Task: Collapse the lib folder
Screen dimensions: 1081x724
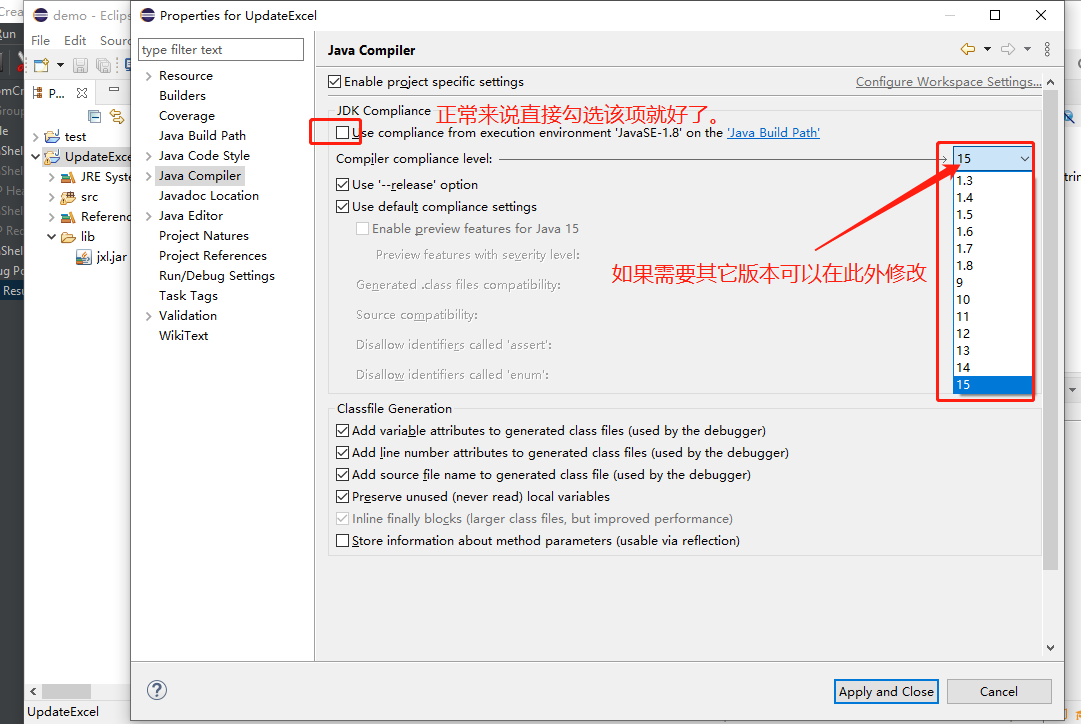Action: pyautogui.click(x=50, y=235)
